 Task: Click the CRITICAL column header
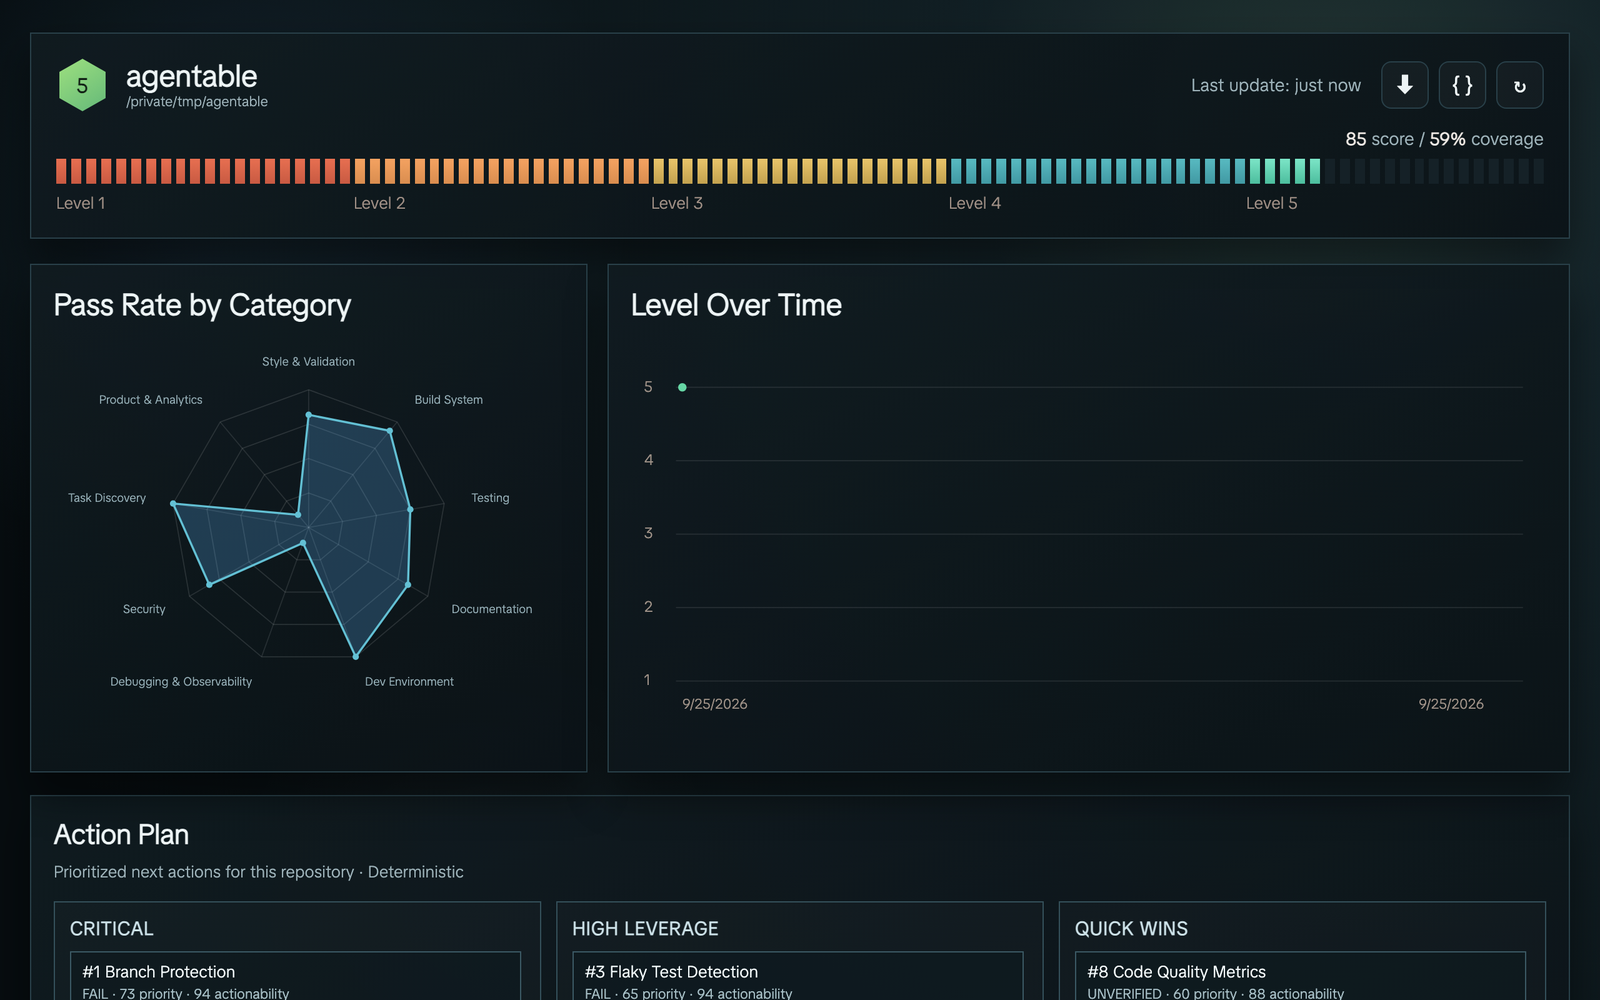pos(112,929)
